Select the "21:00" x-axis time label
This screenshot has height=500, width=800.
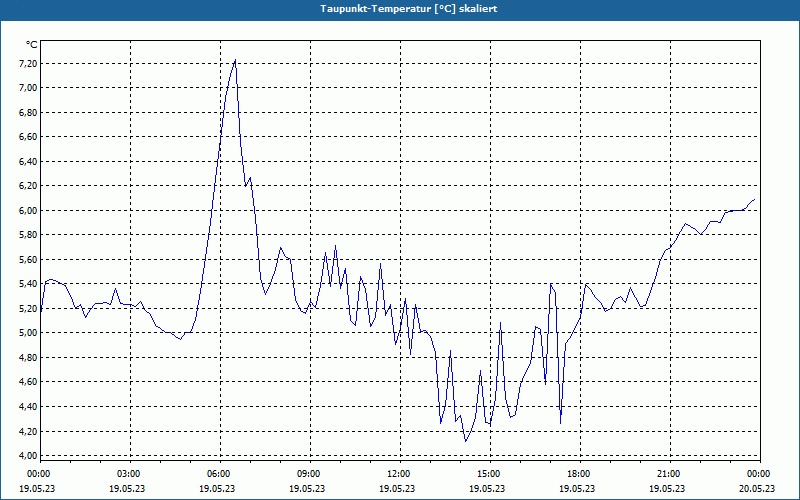pyautogui.click(x=668, y=474)
